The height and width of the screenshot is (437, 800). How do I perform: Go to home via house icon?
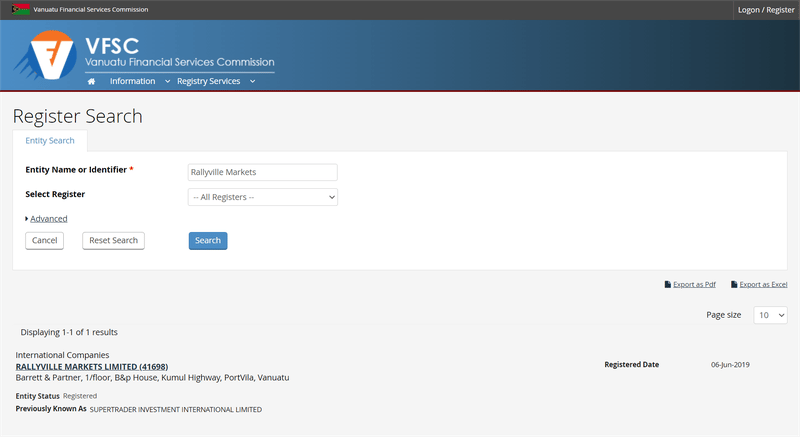(x=91, y=82)
